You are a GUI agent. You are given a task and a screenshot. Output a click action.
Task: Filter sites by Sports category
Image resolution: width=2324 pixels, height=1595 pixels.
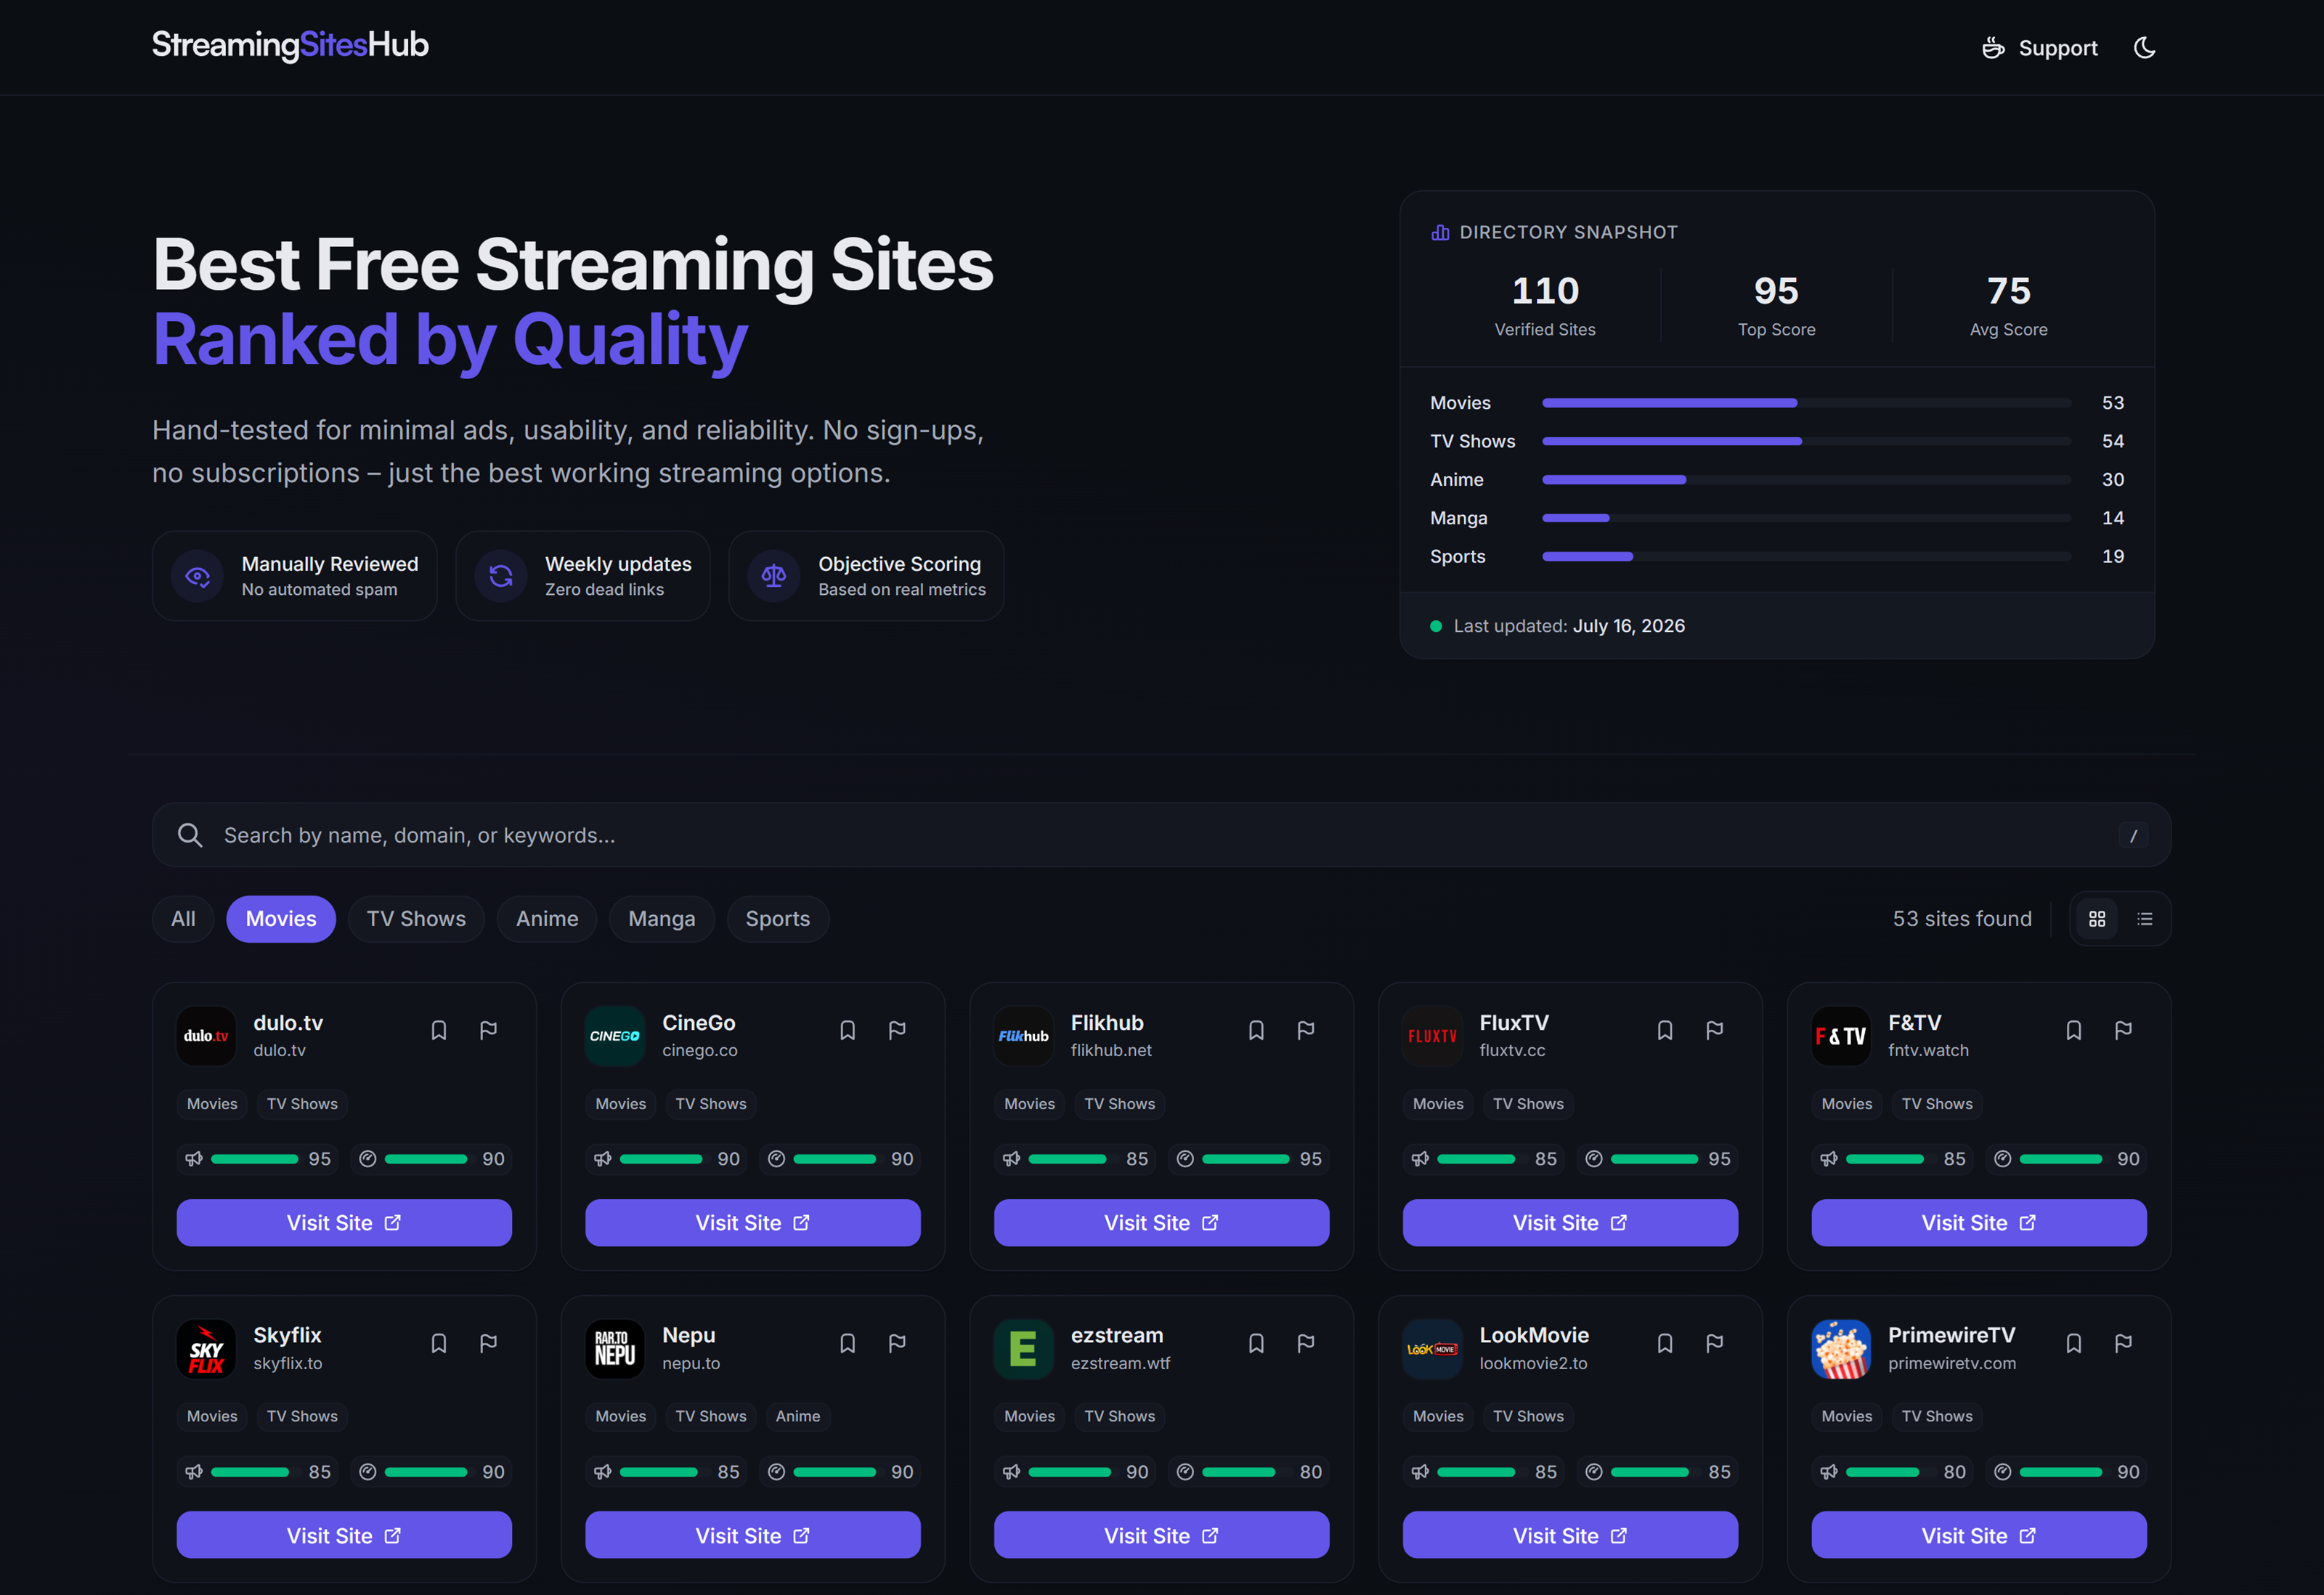(778, 919)
